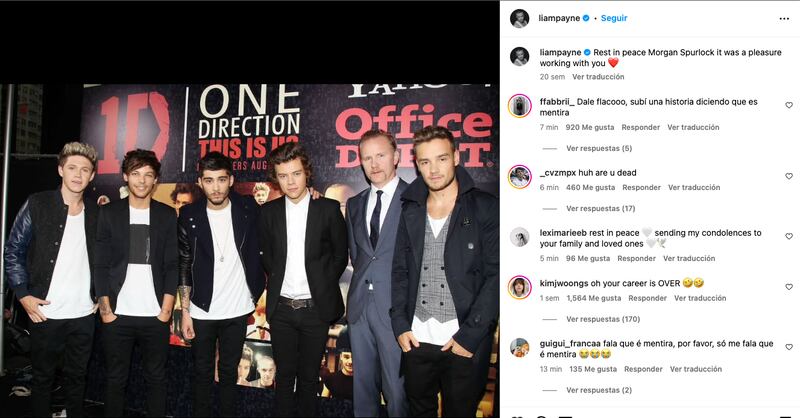Open liampayne profile picture in header

(519, 18)
